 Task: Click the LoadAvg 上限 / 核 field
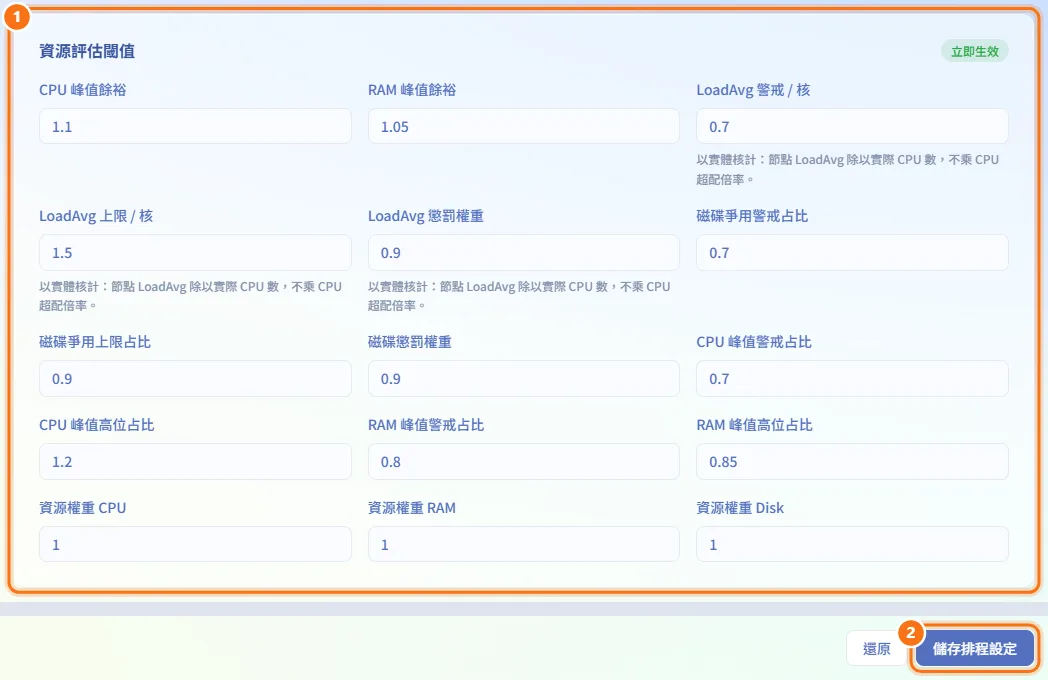195,253
